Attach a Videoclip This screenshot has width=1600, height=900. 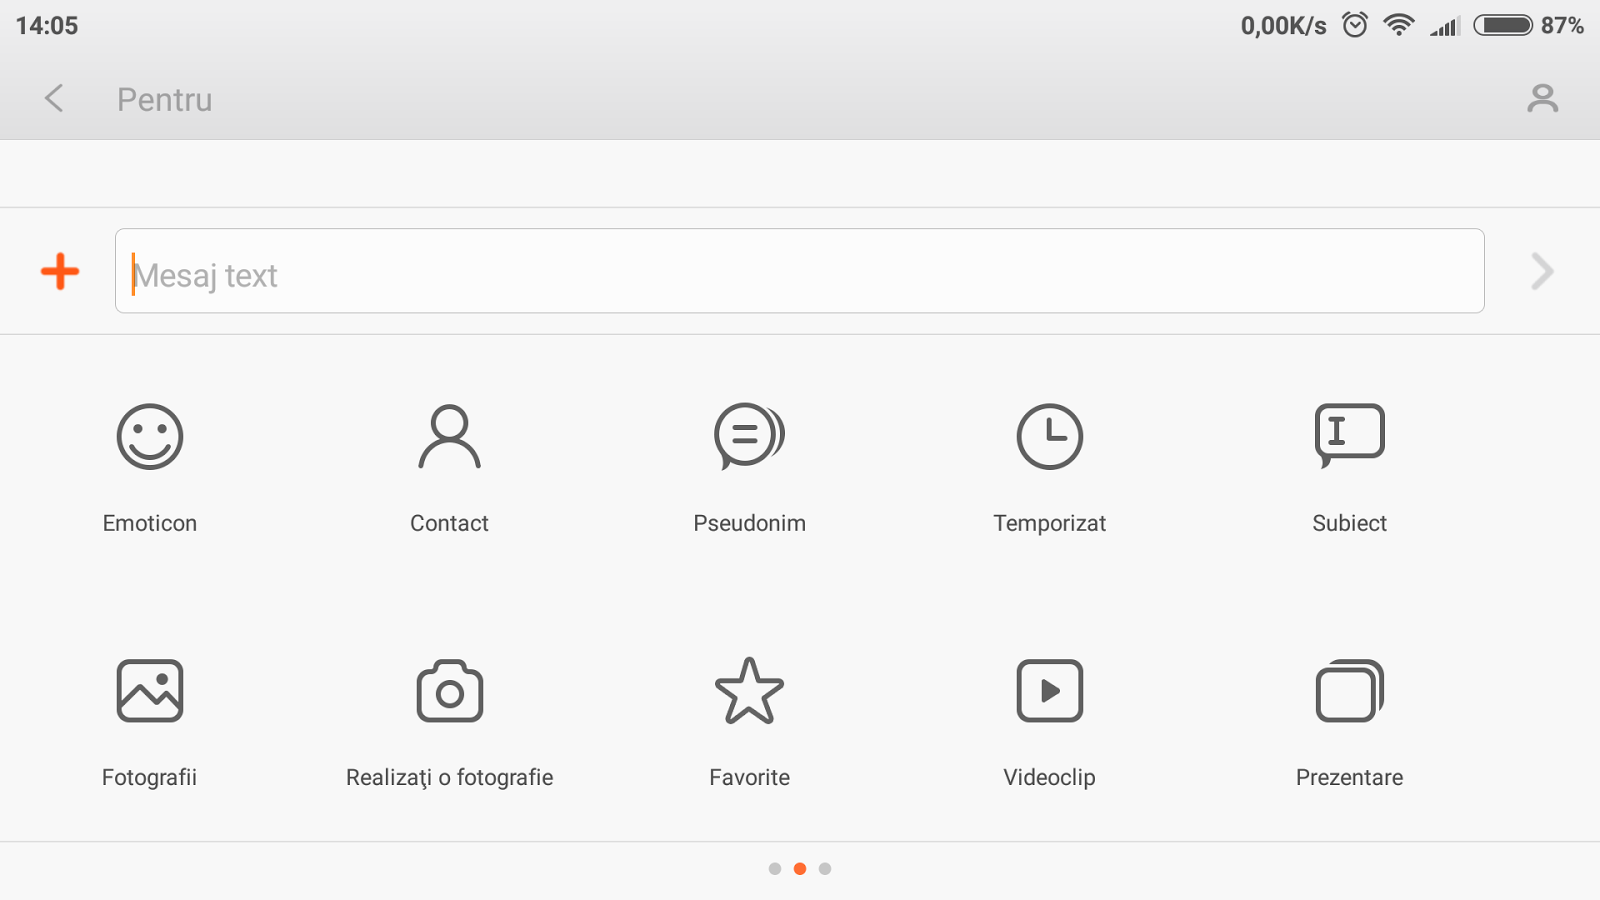coord(1049,691)
